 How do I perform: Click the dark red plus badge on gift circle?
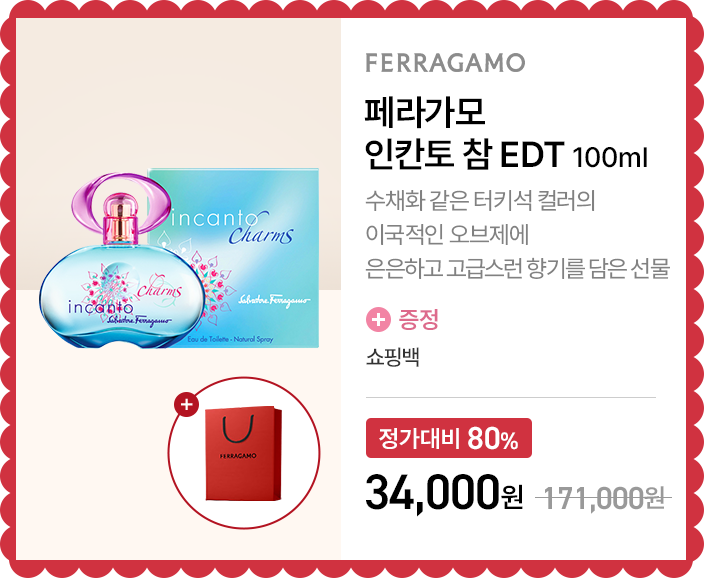tap(186, 405)
